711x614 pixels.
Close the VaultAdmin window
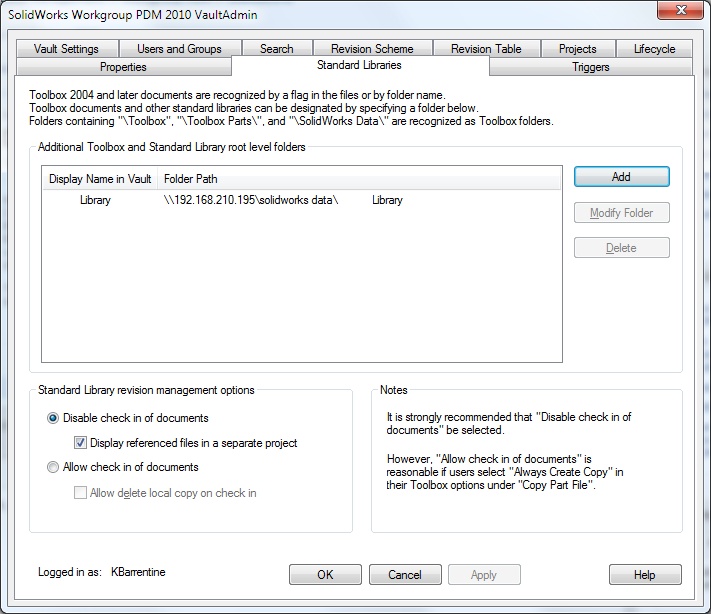(680, 10)
